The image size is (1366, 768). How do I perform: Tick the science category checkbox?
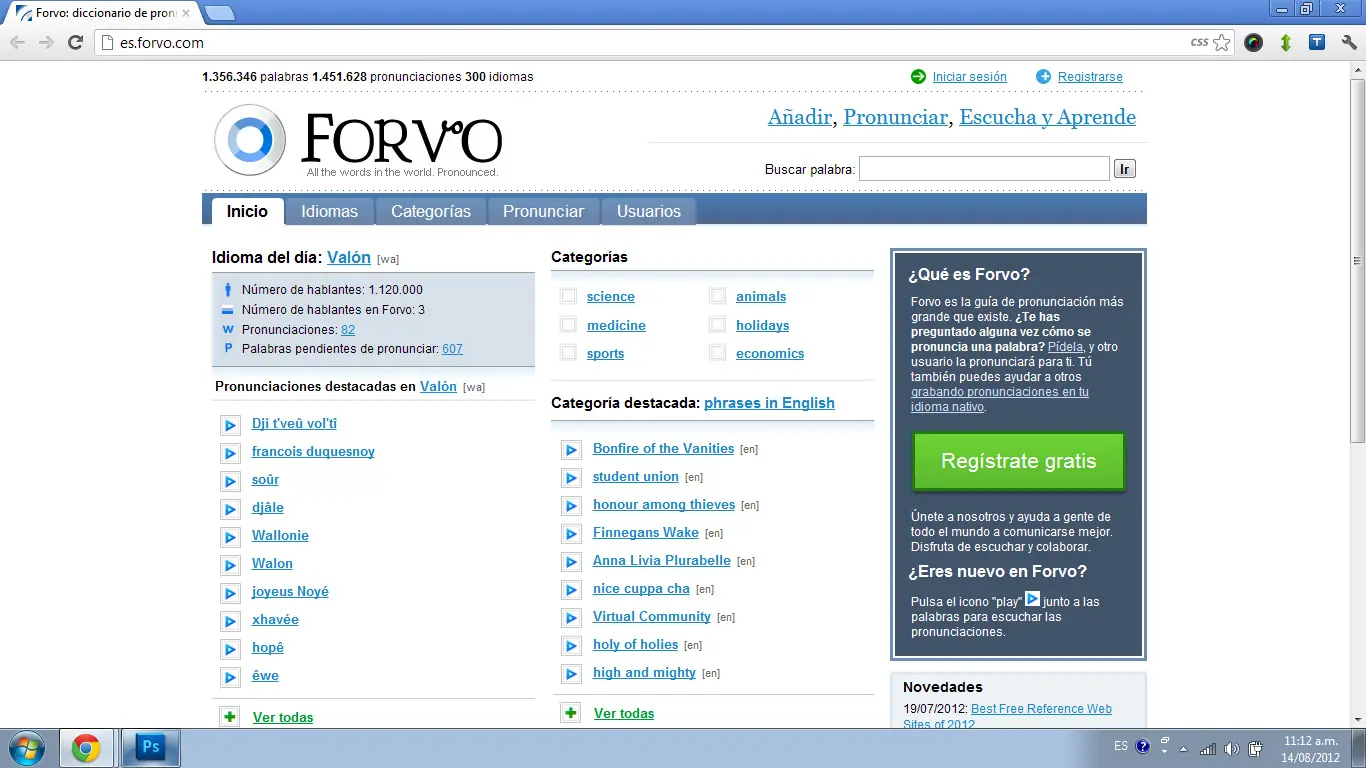(568, 296)
